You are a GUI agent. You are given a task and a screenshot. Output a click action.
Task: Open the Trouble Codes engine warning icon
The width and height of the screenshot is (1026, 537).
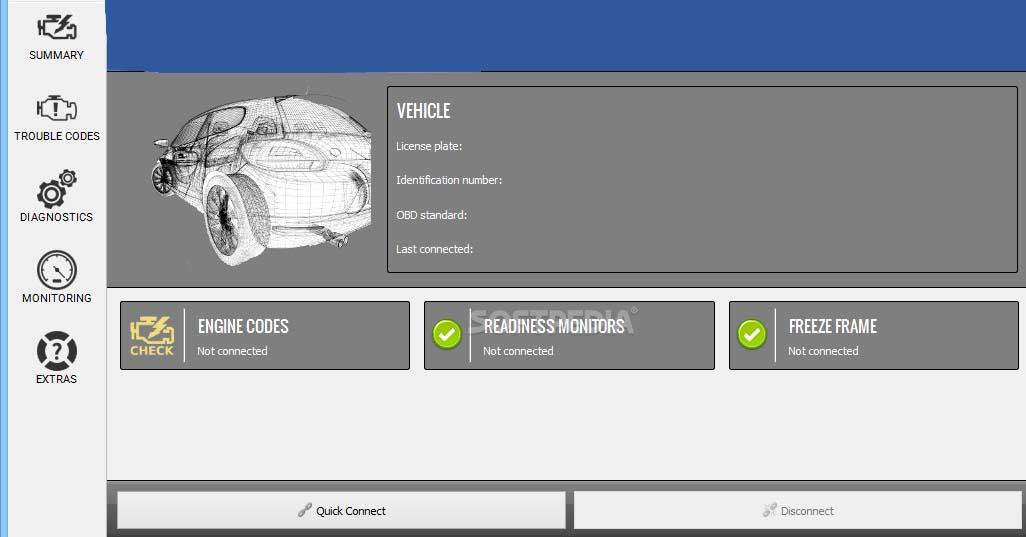pyautogui.click(x=57, y=108)
